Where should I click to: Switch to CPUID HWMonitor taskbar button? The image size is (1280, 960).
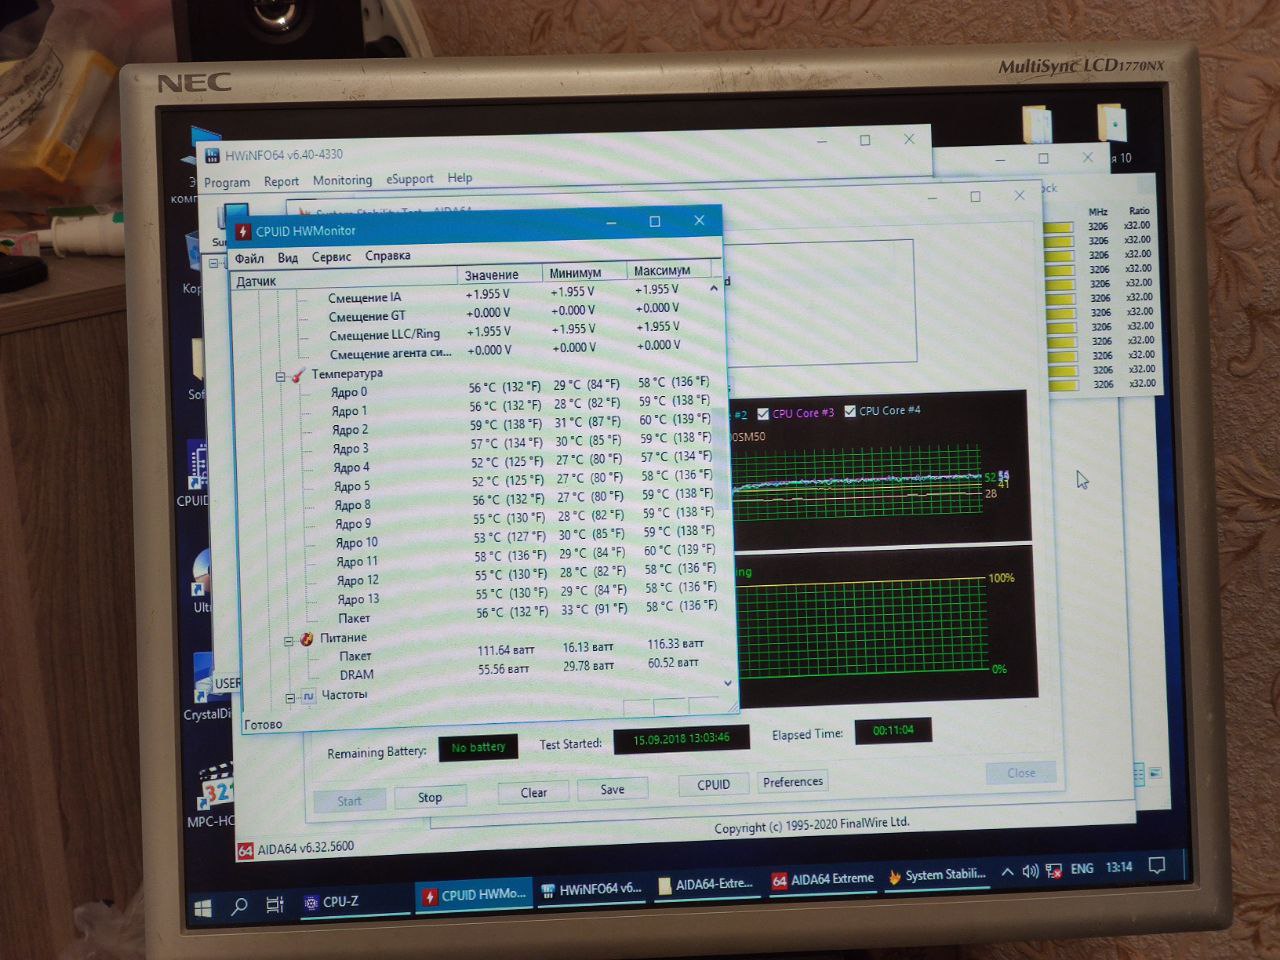(x=473, y=895)
